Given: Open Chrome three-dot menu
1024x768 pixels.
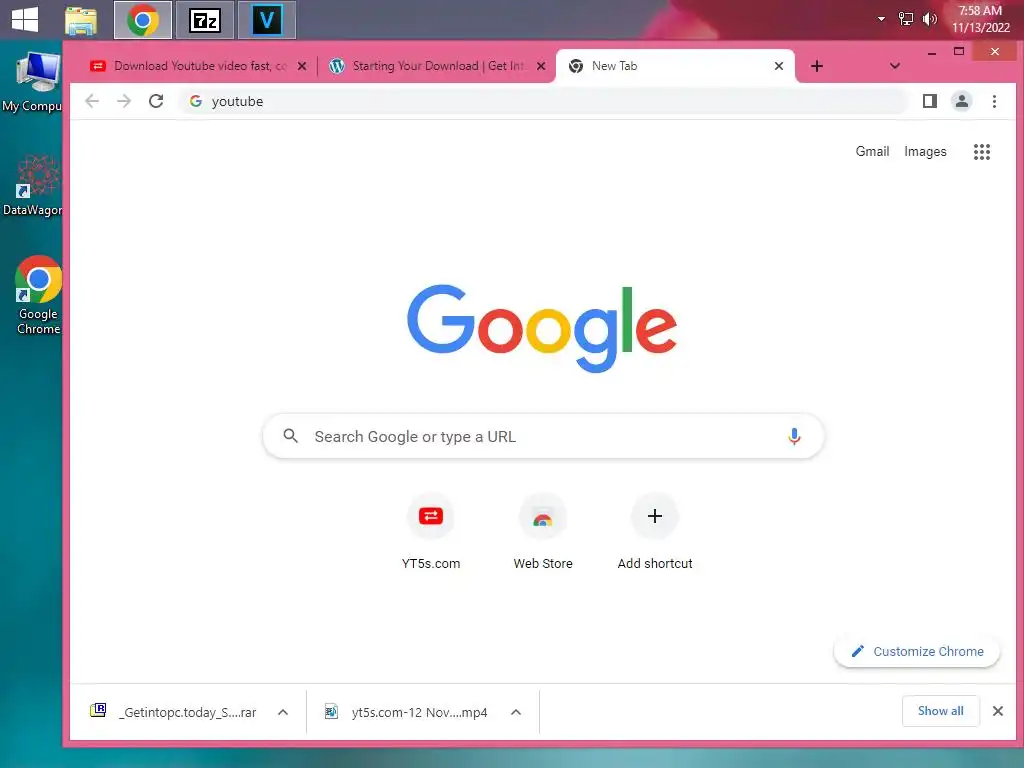Looking at the screenshot, I should point(994,101).
